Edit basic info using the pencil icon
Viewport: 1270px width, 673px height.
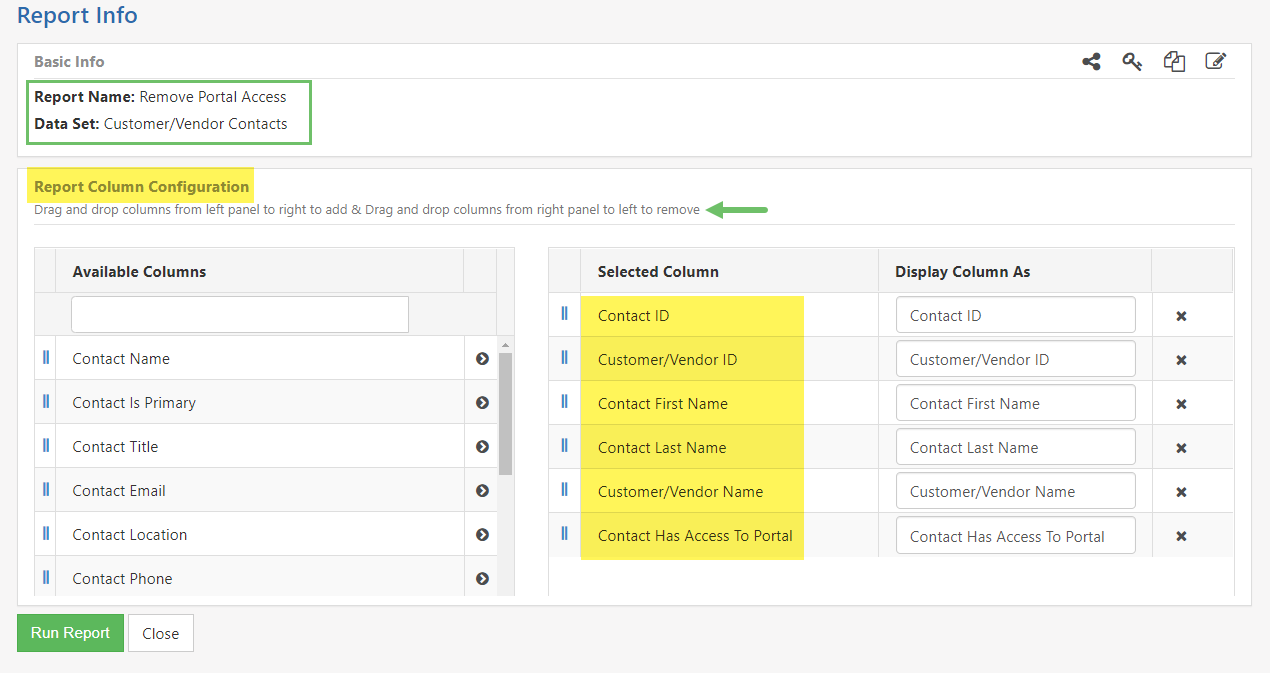point(1216,61)
